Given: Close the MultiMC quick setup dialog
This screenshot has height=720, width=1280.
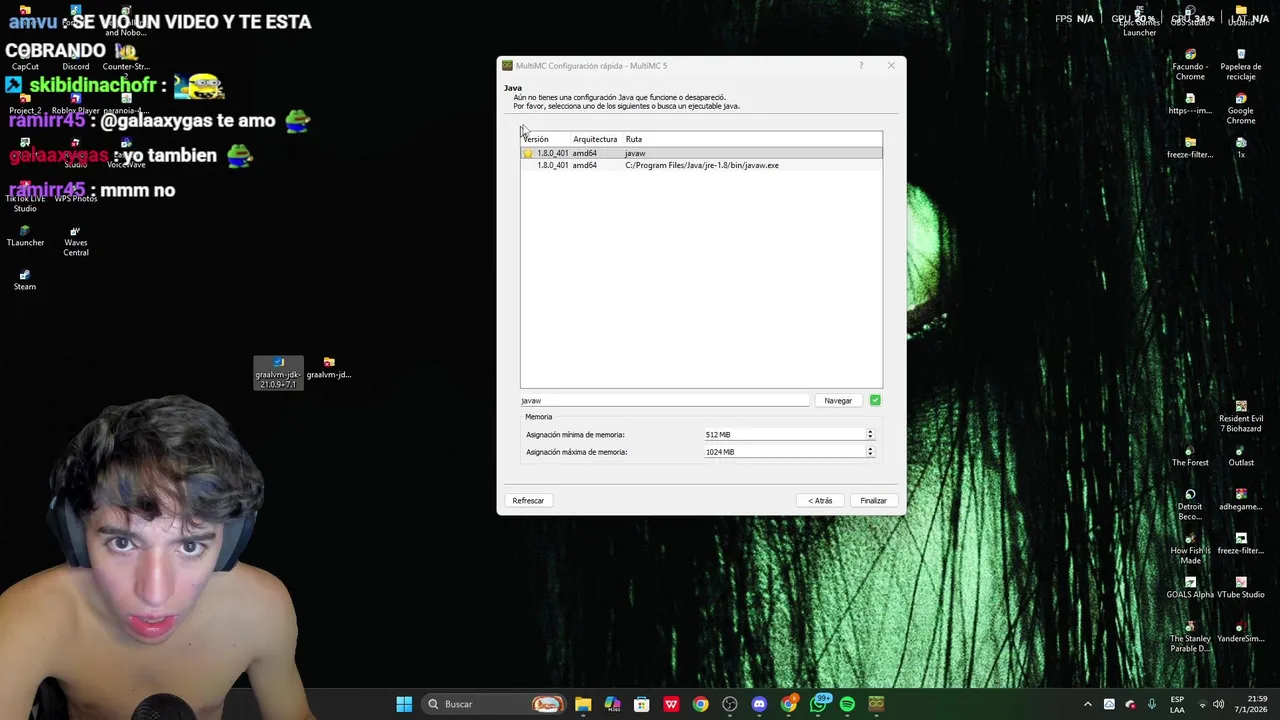Looking at the screenshot, I should tap(891, 66).
